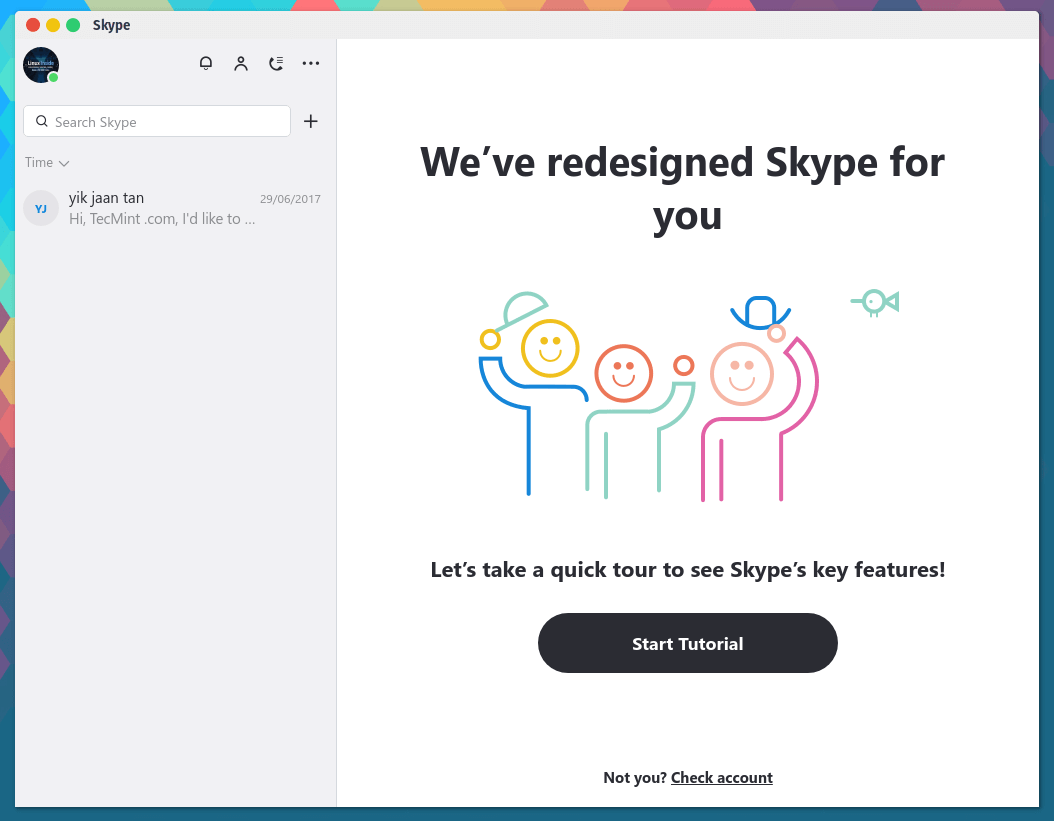Expand the Time sort dropdown
1054x821 pixels.
(47, 162)
